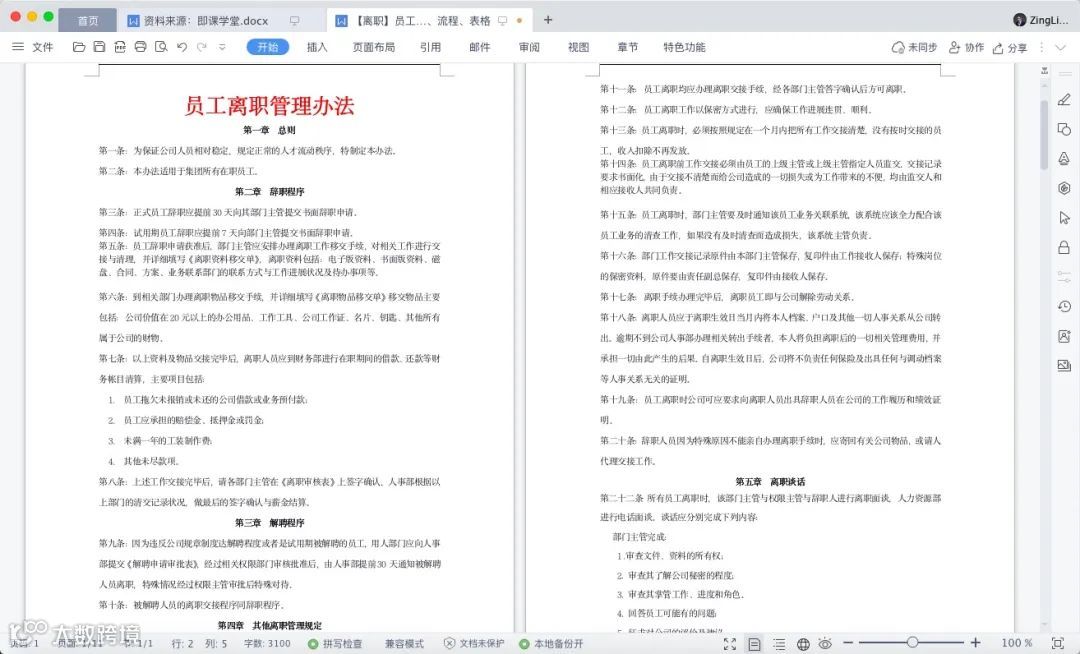Click the top-of-scrollbar jump icon
This screenshot has height=654, width=1080.
click(x=1045, y=70)
